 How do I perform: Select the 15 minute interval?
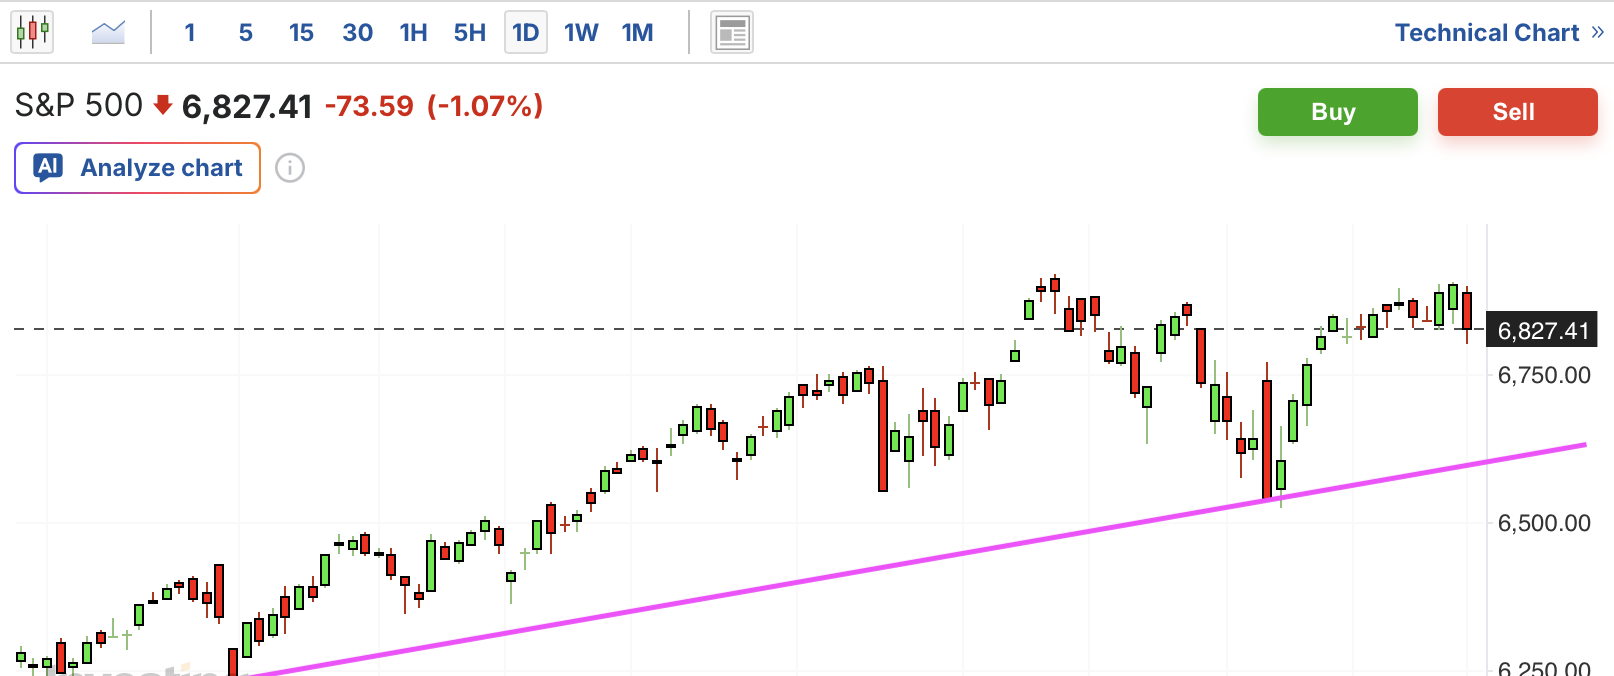click(301, 33)
